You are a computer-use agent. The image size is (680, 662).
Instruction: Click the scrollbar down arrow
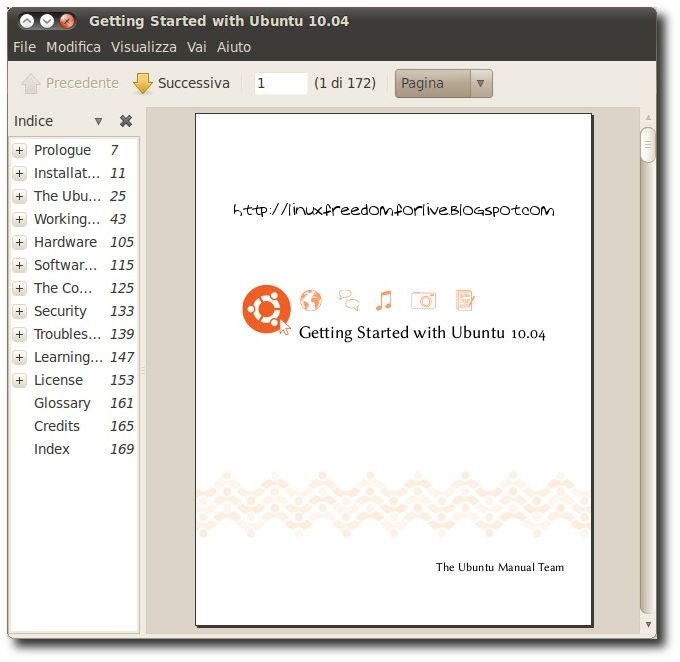coord(648,624)
